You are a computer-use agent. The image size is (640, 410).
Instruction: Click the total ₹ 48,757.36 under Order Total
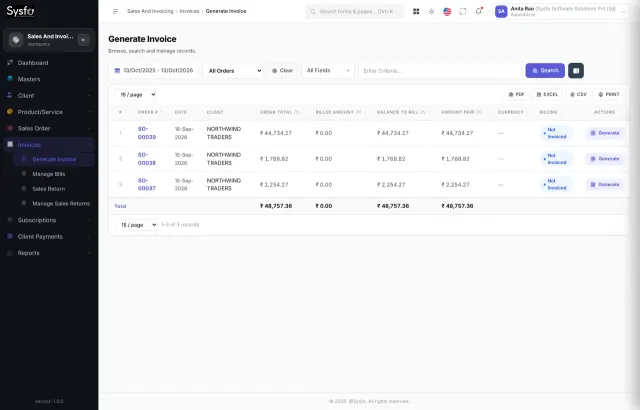276,206
